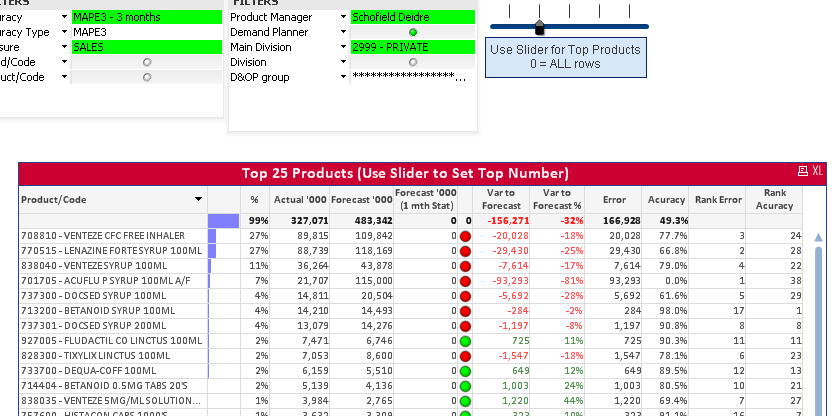This screenshot has width=840, height=416.
Task: Click scroll-up arrow of the table
Action: click(819, 237)
